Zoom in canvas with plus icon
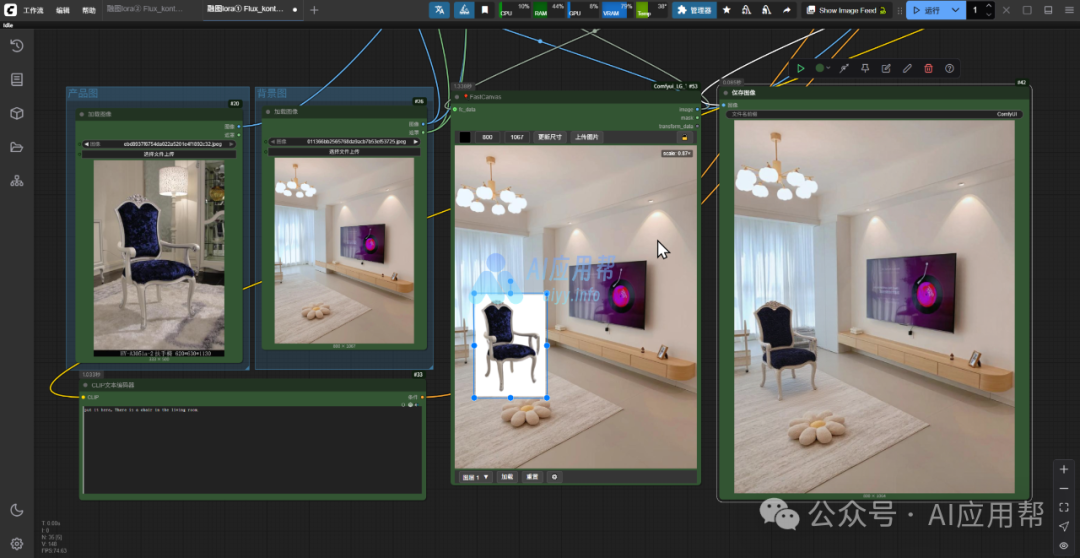 click(1063, 469)
